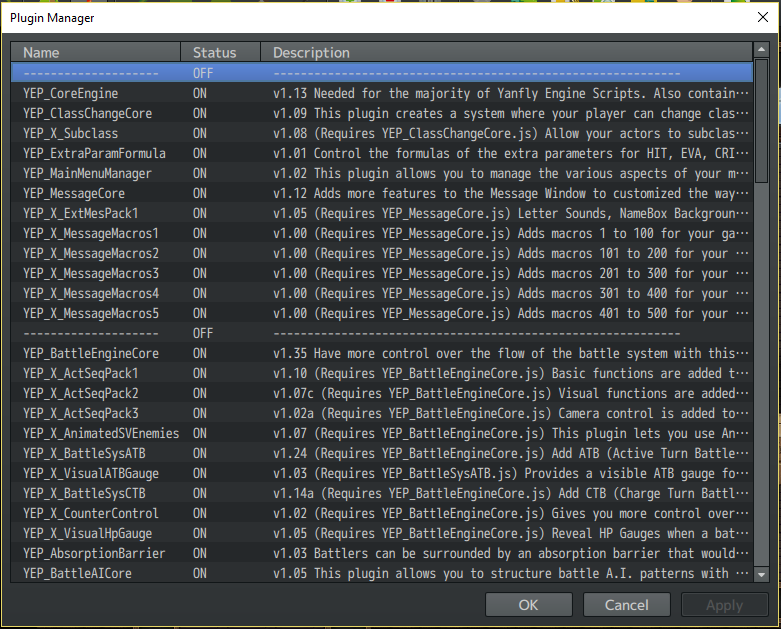Select the YEP_X_ActSeqPack1 plugin
781x629 pixels.
pyautogui.click(x=382, y=373)
